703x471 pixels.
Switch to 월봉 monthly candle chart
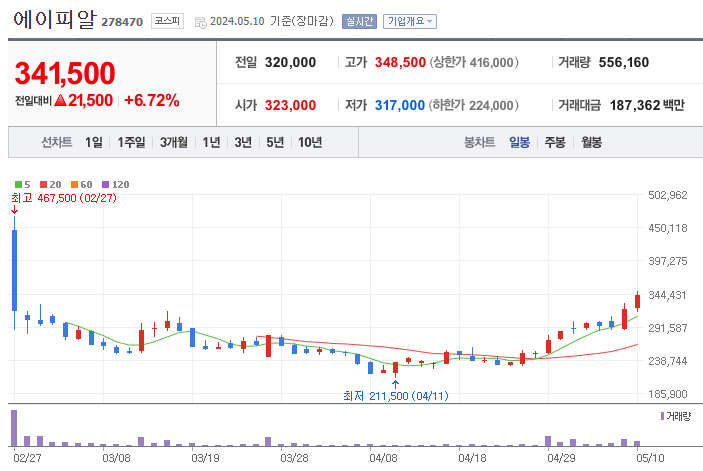click(591, 142)
